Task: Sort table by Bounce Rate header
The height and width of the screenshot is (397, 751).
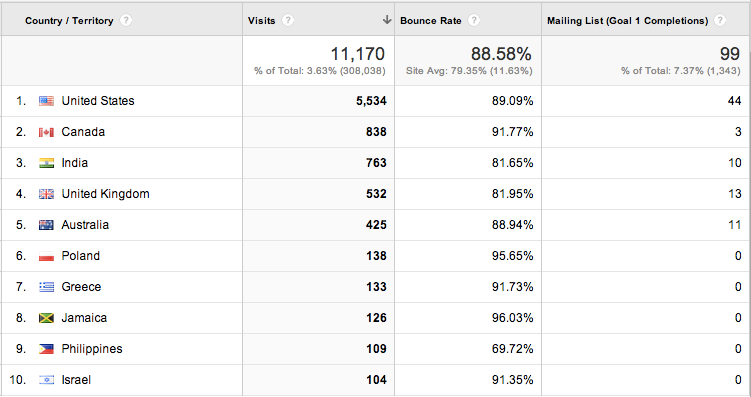Action: point(431,21)
